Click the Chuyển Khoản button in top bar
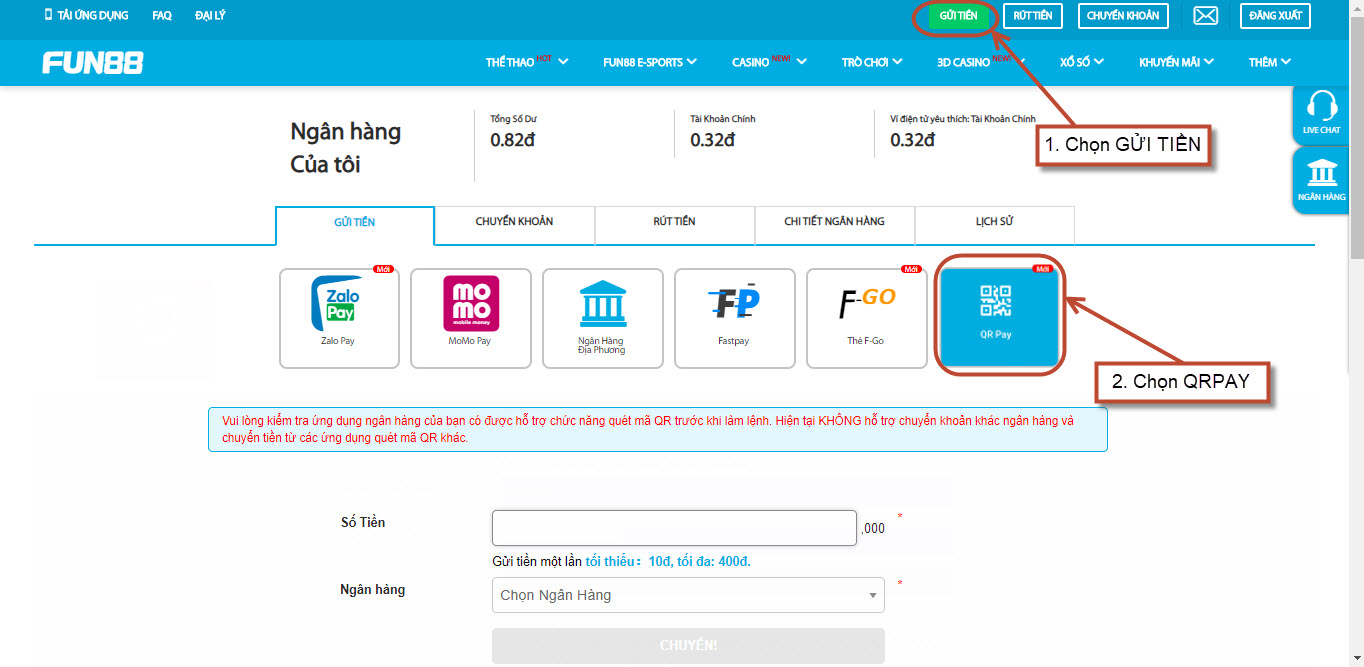This screenshot has height=667, width=1364. [1123, 16]
